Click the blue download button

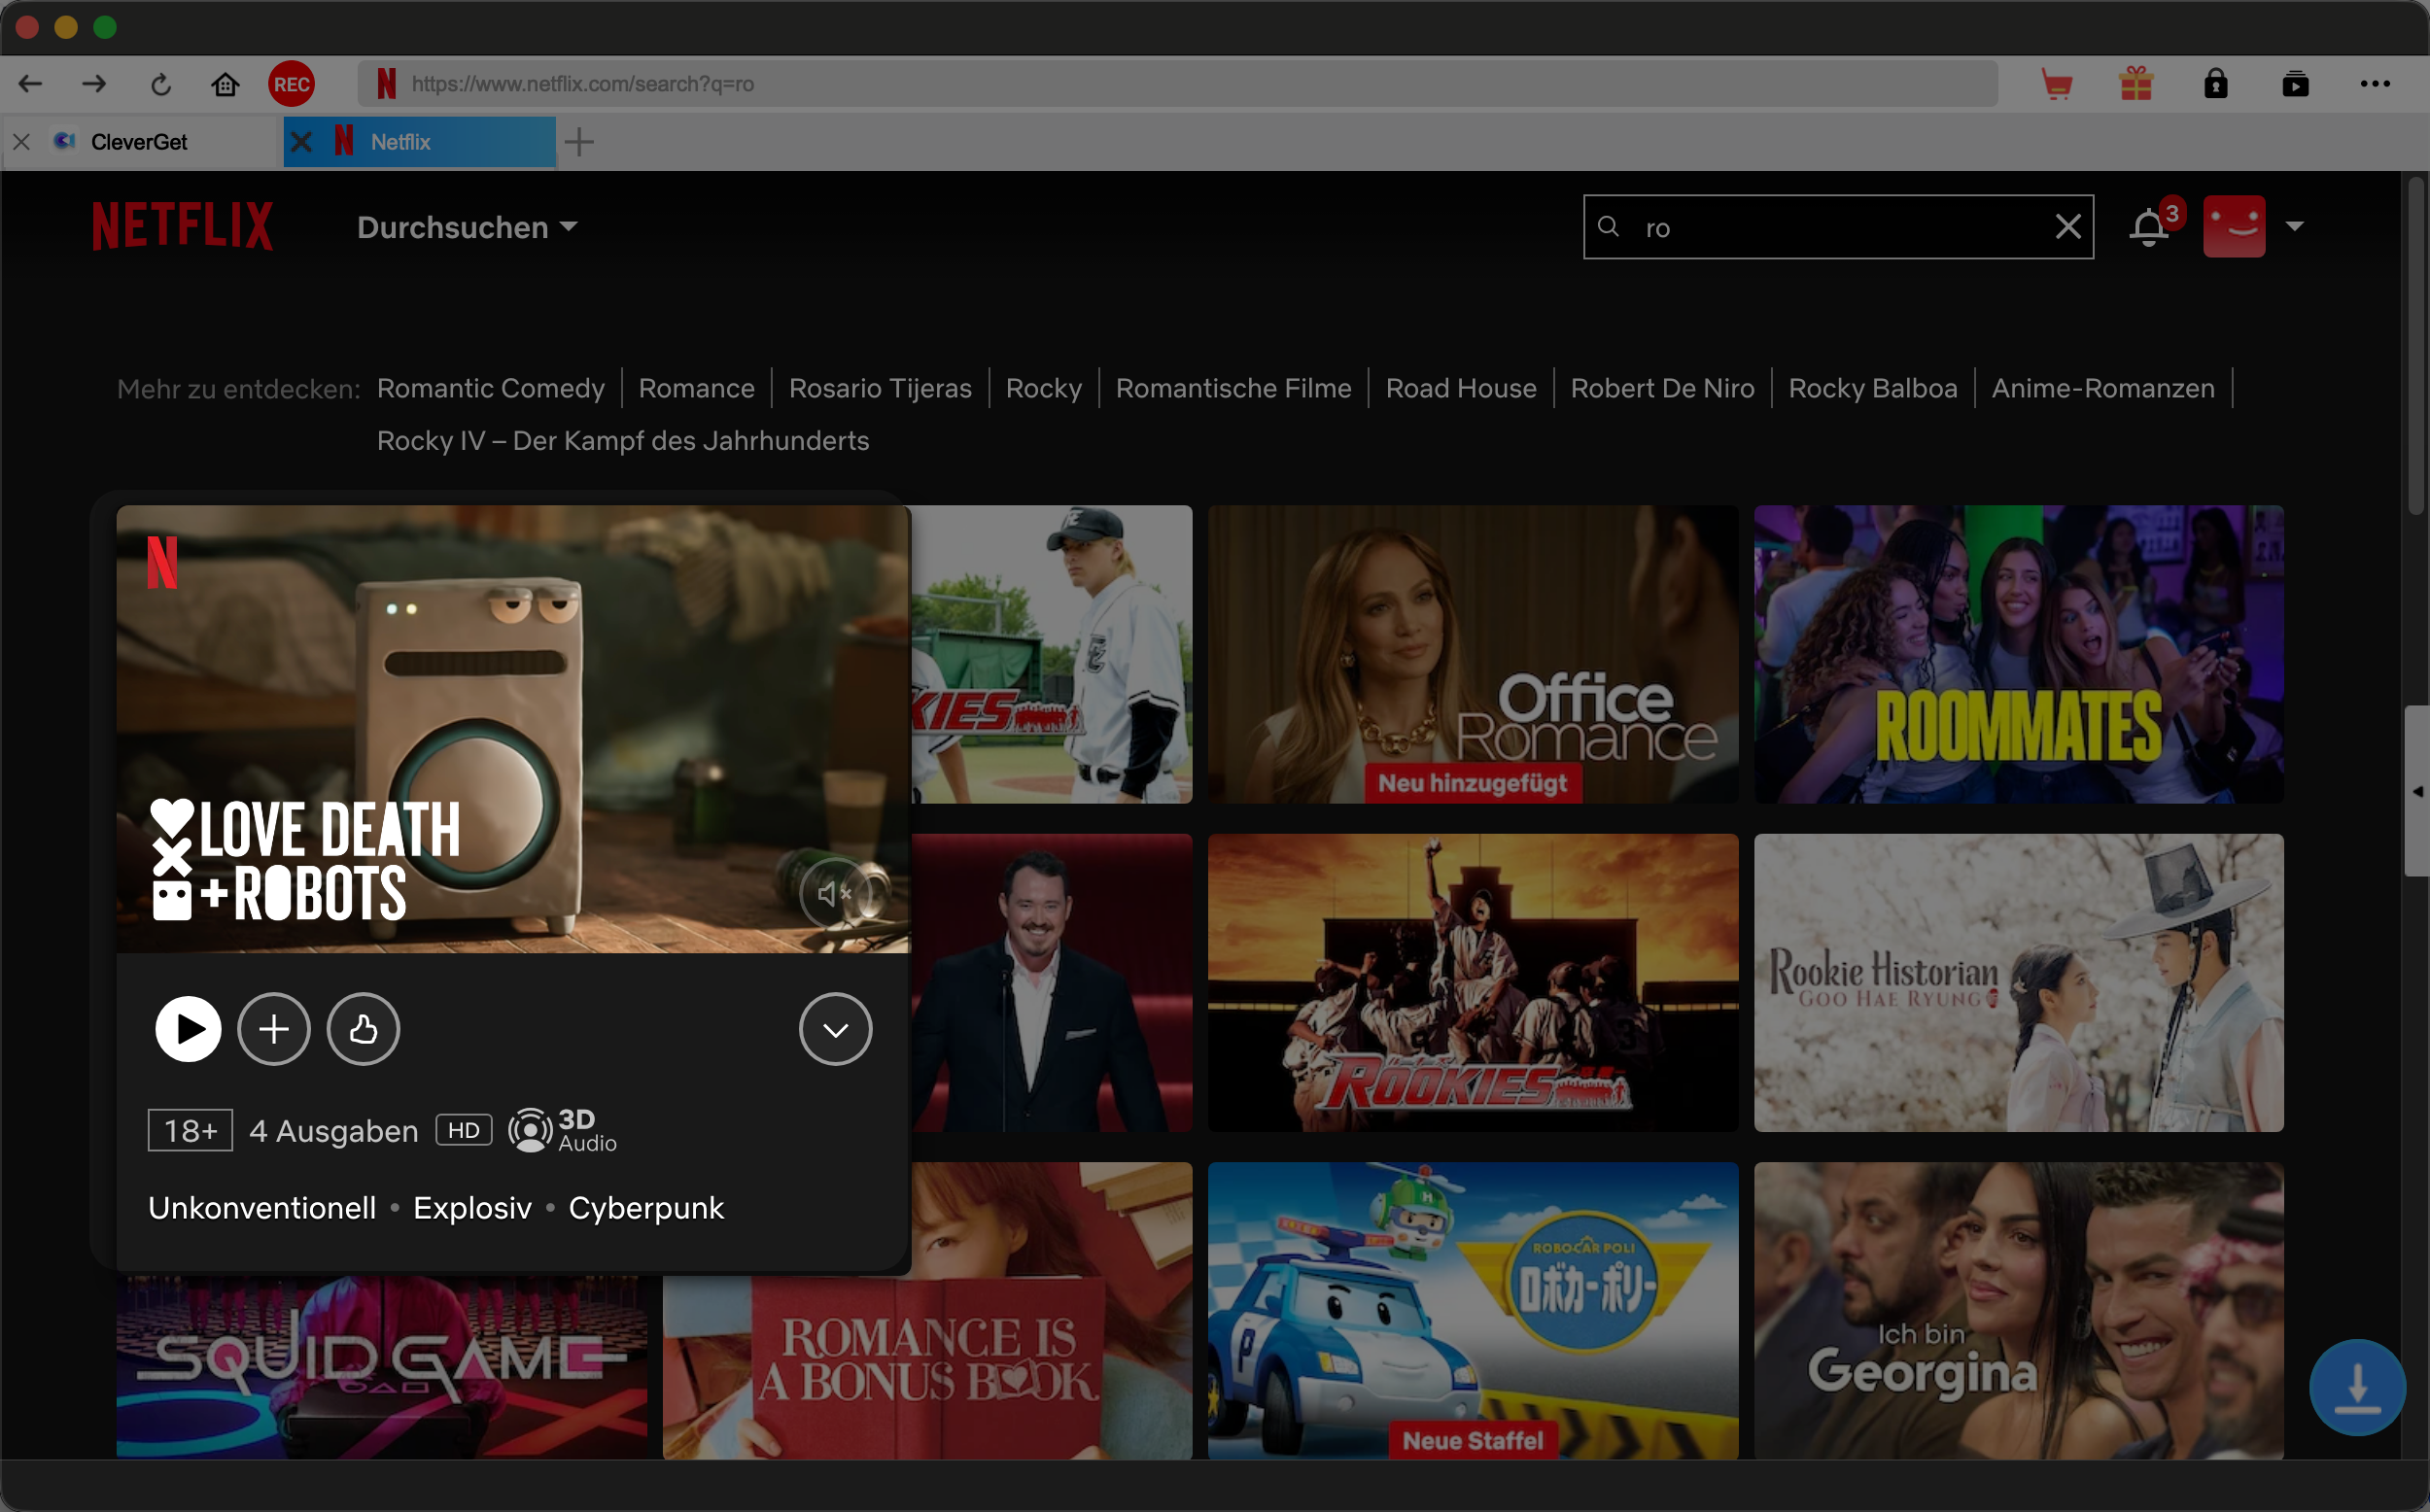point(2357,1388)
